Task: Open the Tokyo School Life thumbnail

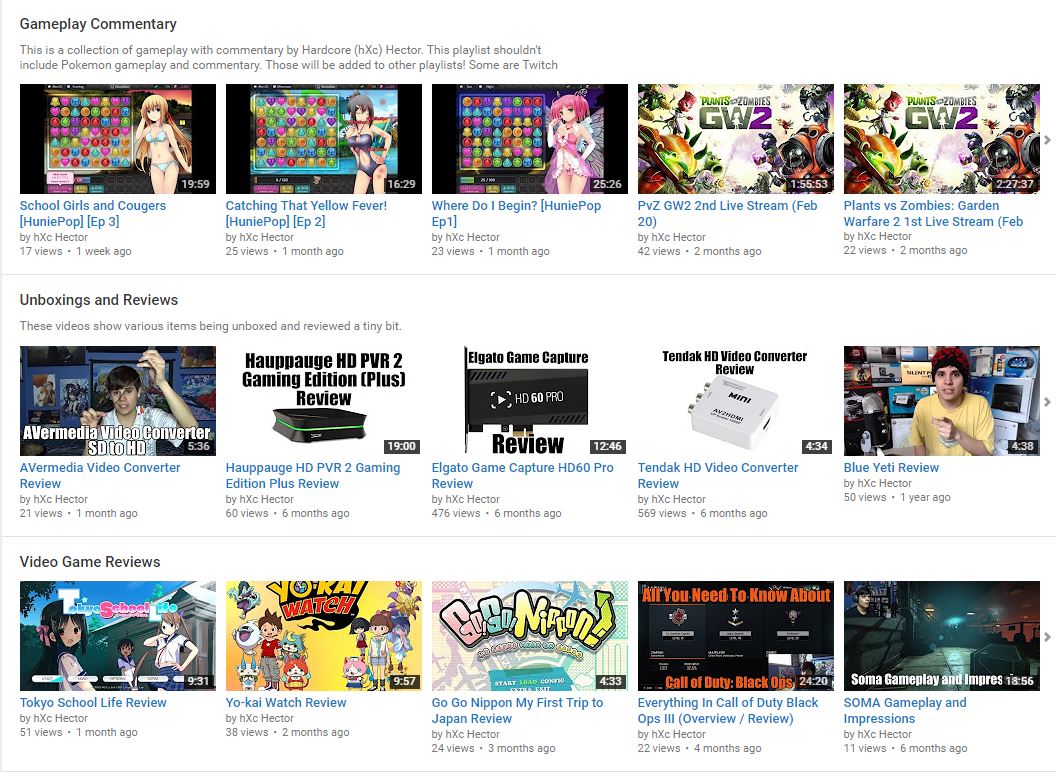Action: tap(118, 636)
